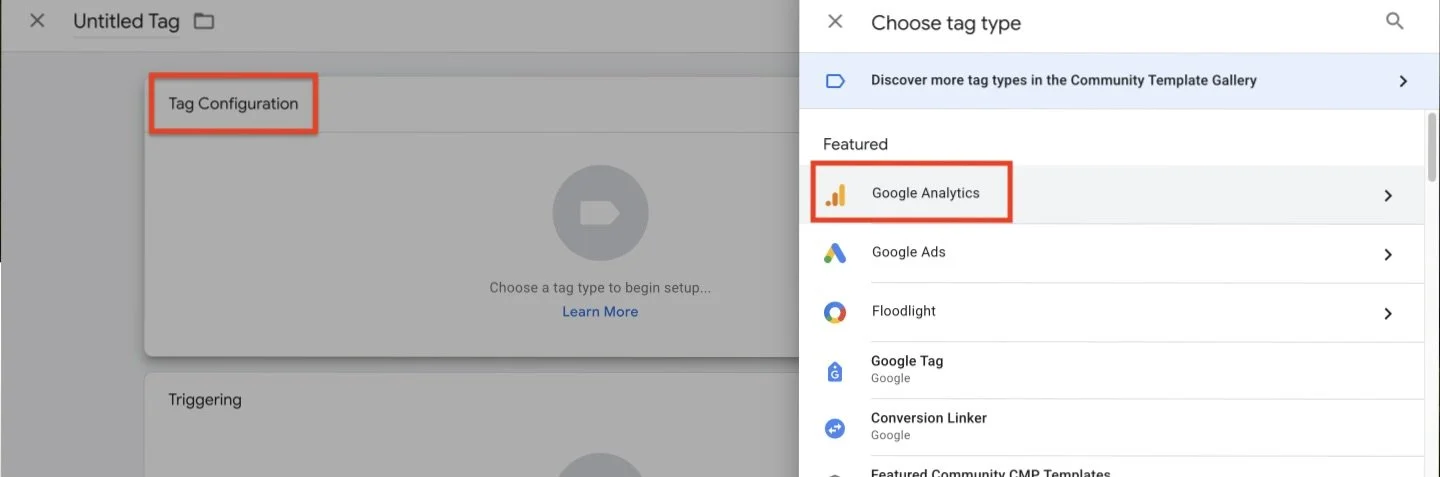Open the folder icon beside Untitled Tag
The image size is (1440, 477).
click(204, 21)
